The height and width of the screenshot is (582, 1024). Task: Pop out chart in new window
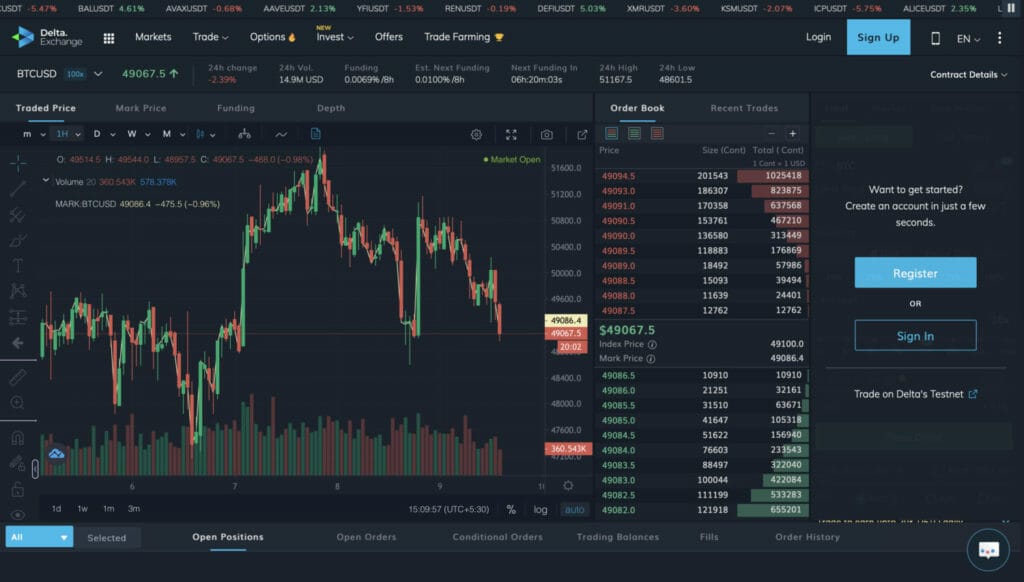point(582,135)
